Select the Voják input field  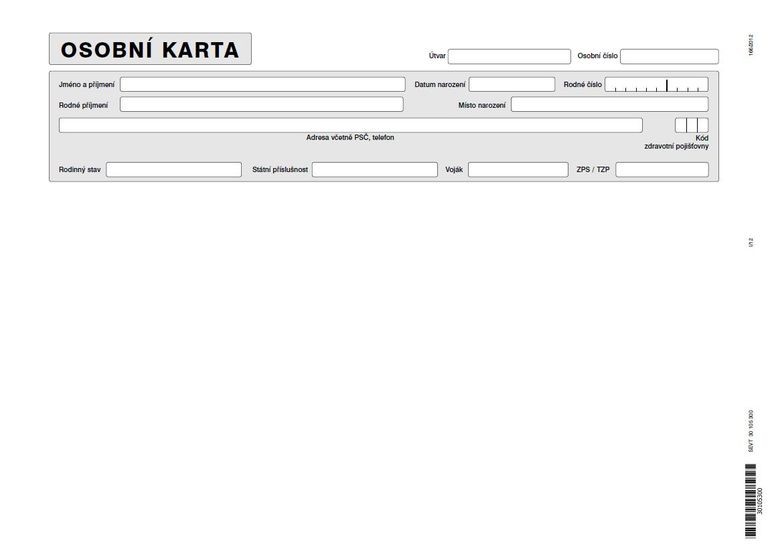(x=518, y=170)
